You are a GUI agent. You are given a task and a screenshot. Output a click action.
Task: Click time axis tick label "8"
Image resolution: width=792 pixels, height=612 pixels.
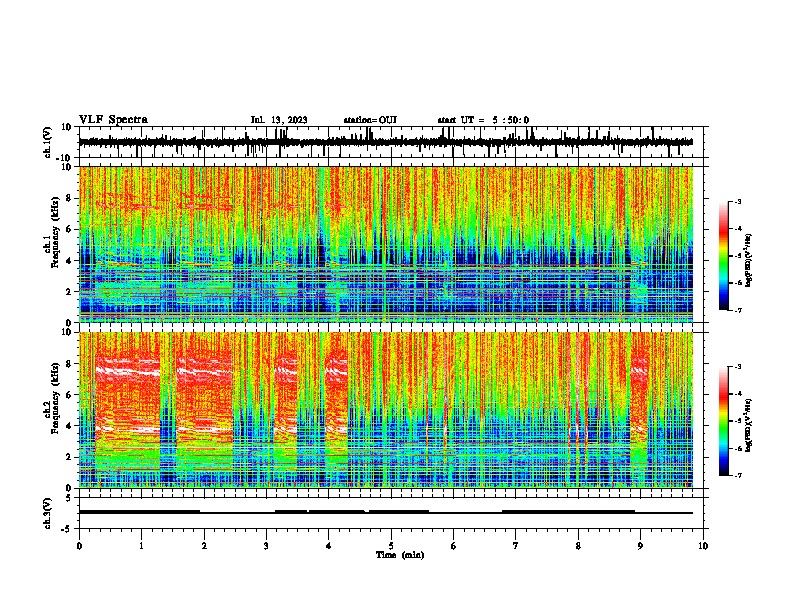[578, 546]
